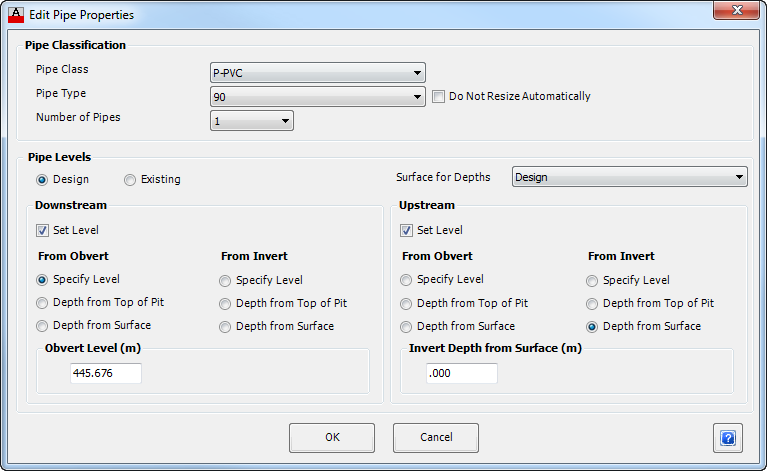
Task: Click the Cancel button
Action: point(436,438)
